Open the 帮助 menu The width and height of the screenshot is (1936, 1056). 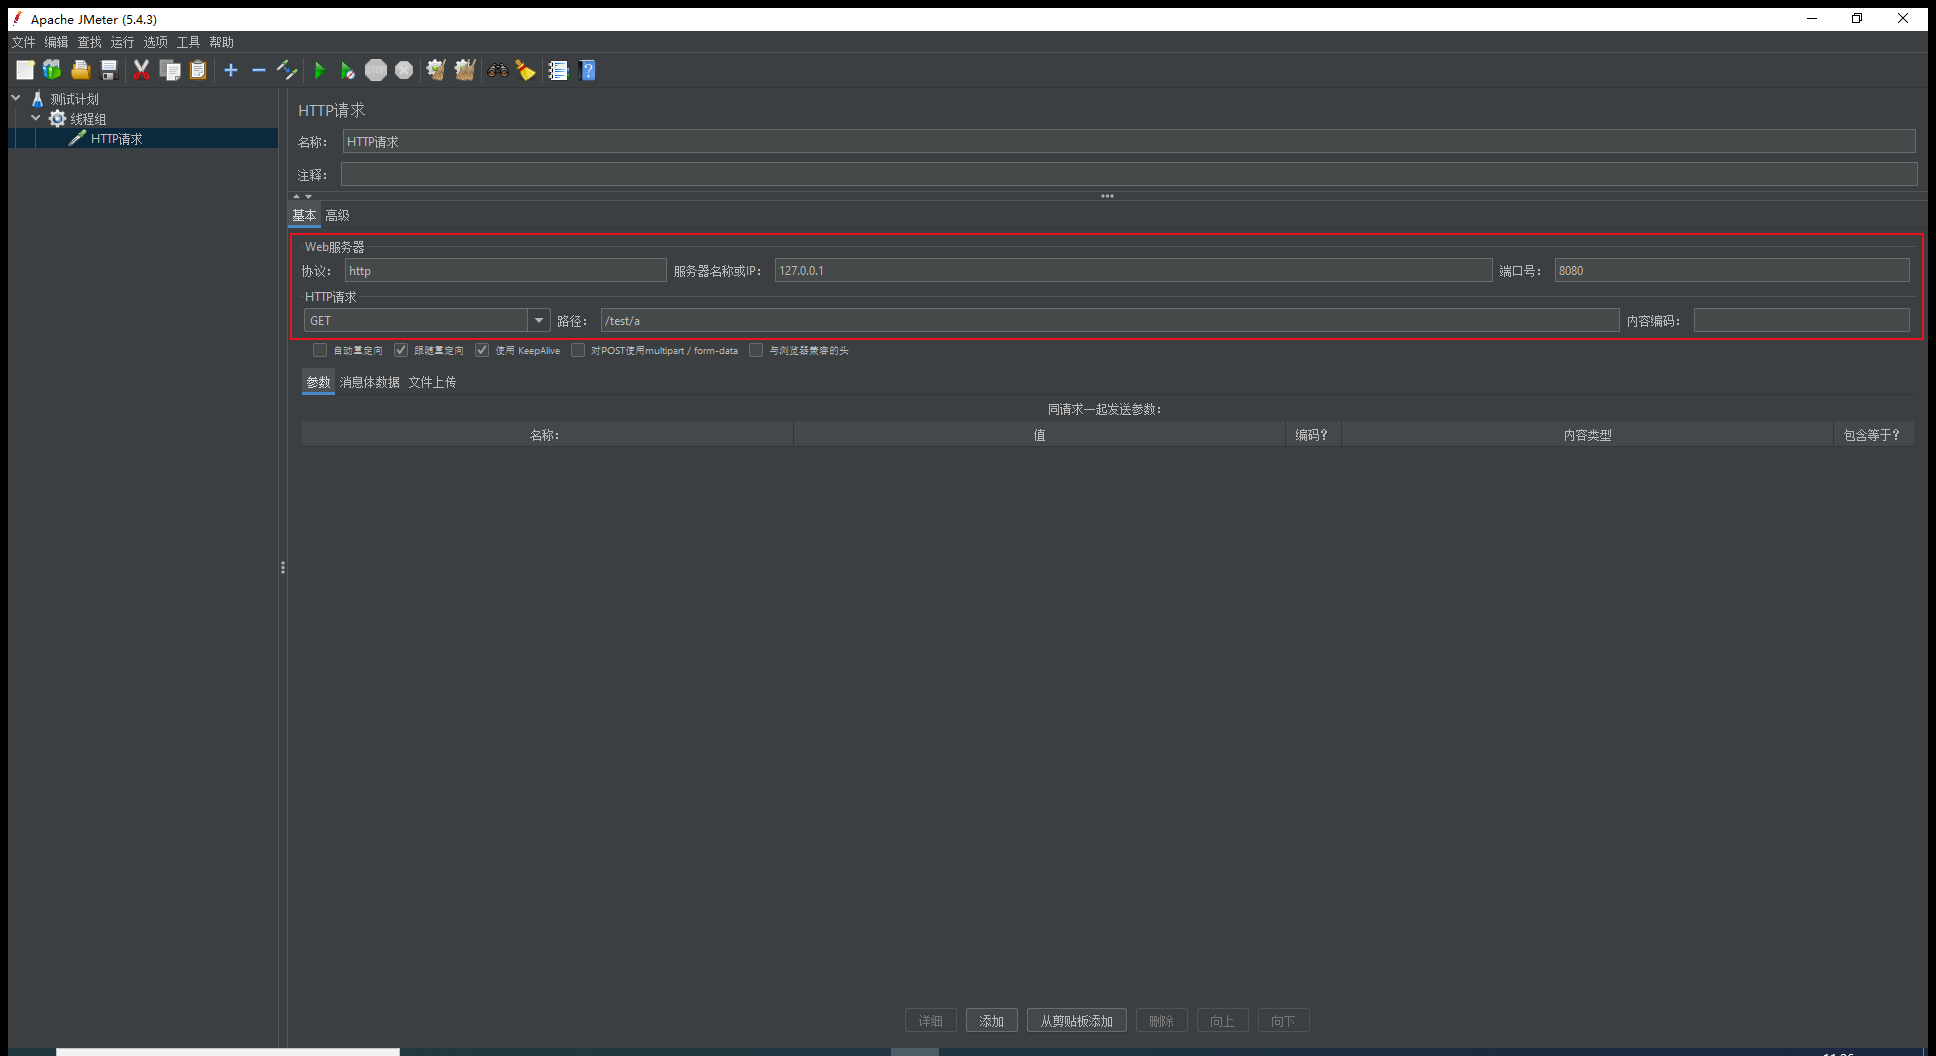pyautogui.click(x=221, y=42)
